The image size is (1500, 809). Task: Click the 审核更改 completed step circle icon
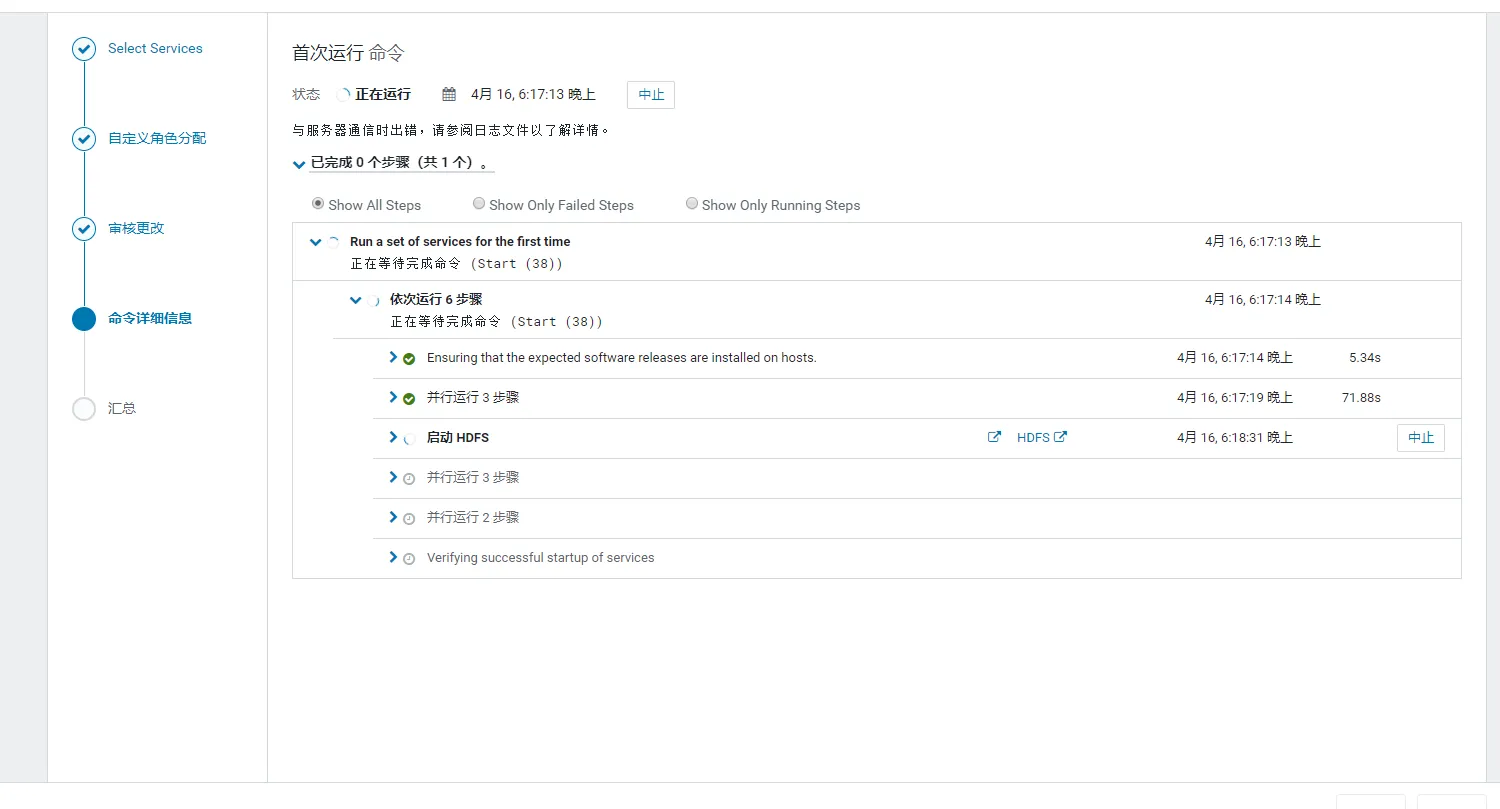click(84, 229)
